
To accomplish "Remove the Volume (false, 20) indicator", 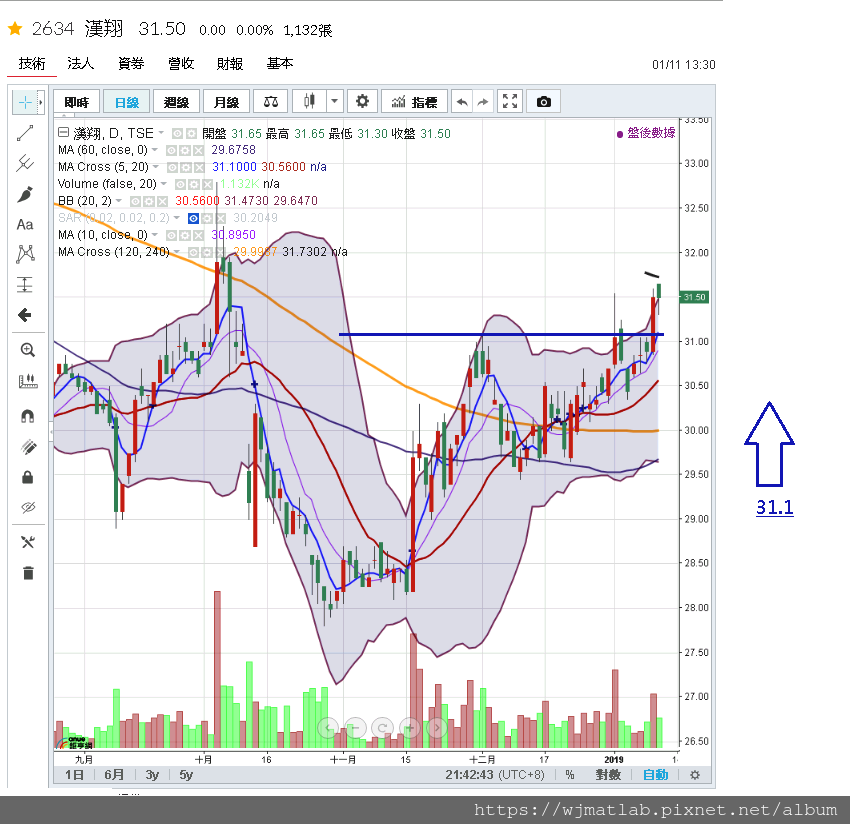I will pos(207,184).
